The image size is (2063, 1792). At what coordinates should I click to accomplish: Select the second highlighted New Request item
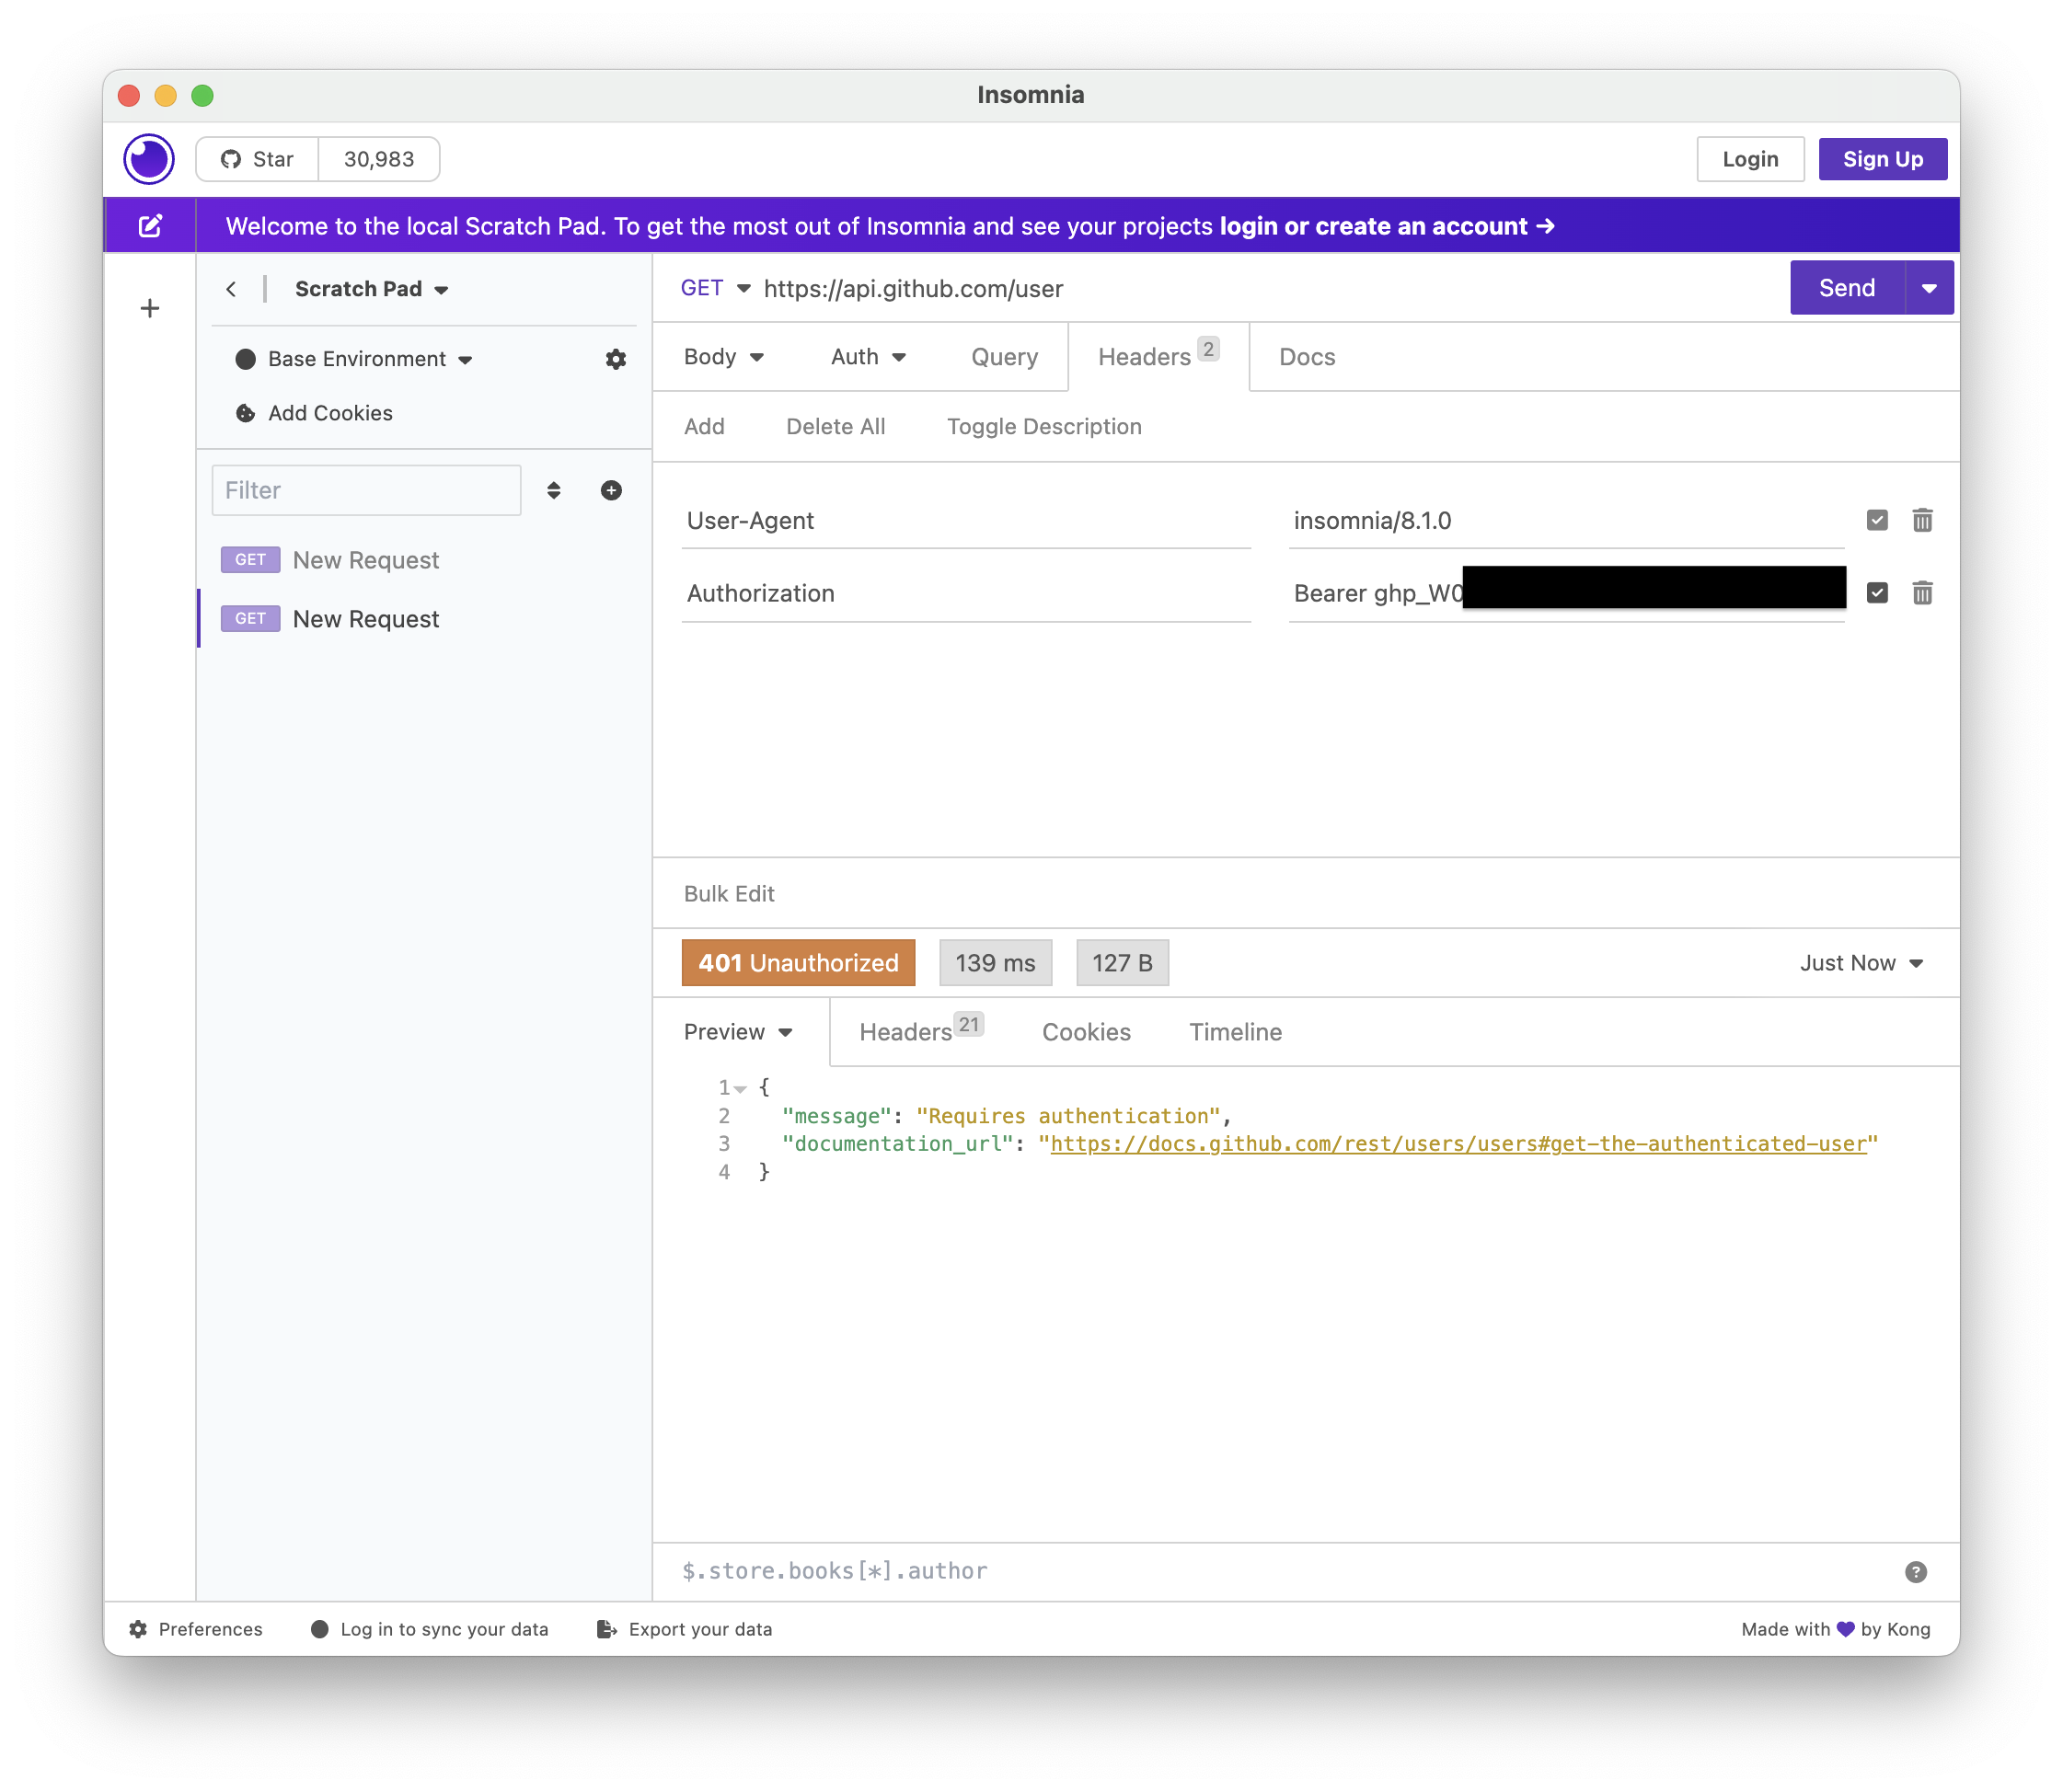point(424,619)
